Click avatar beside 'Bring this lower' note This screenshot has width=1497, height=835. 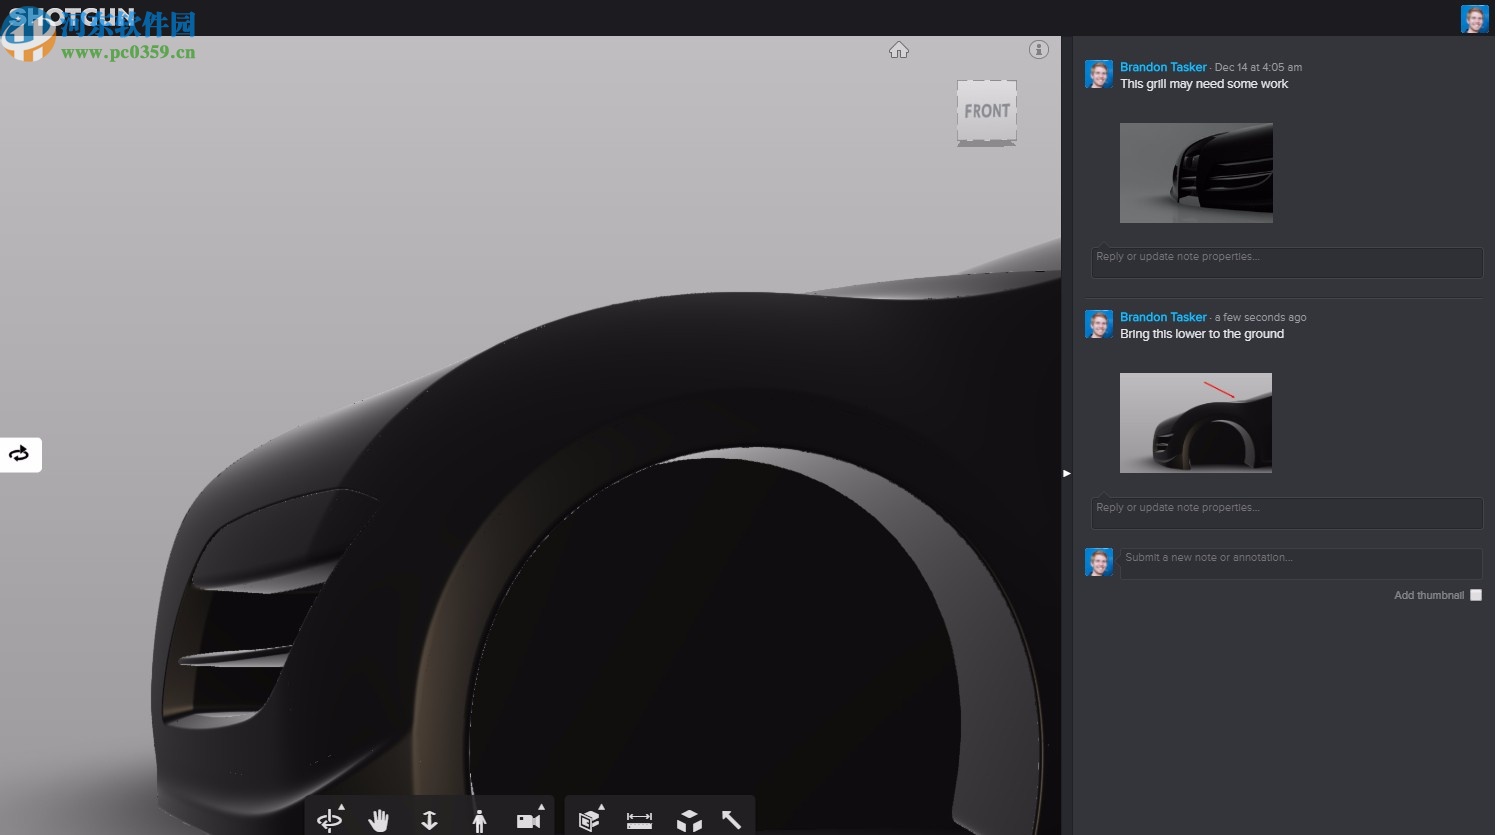pyautogui.click(x=1099, y=324)
